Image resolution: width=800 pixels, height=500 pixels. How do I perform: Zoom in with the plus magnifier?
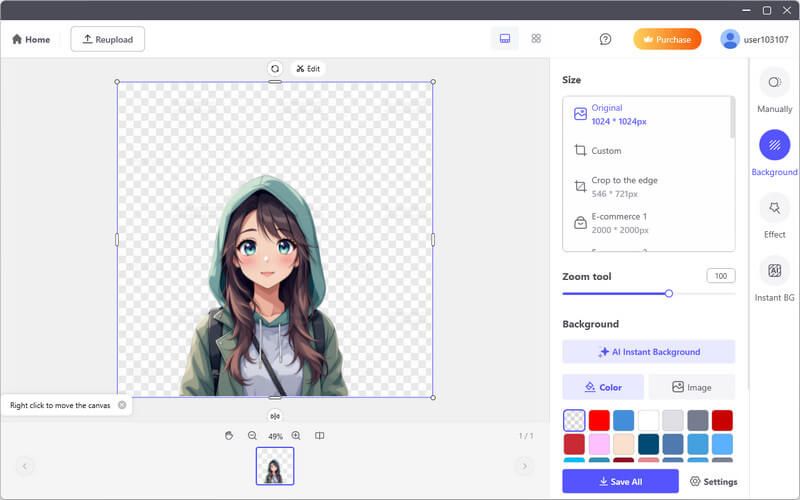(x=296, y=436)
